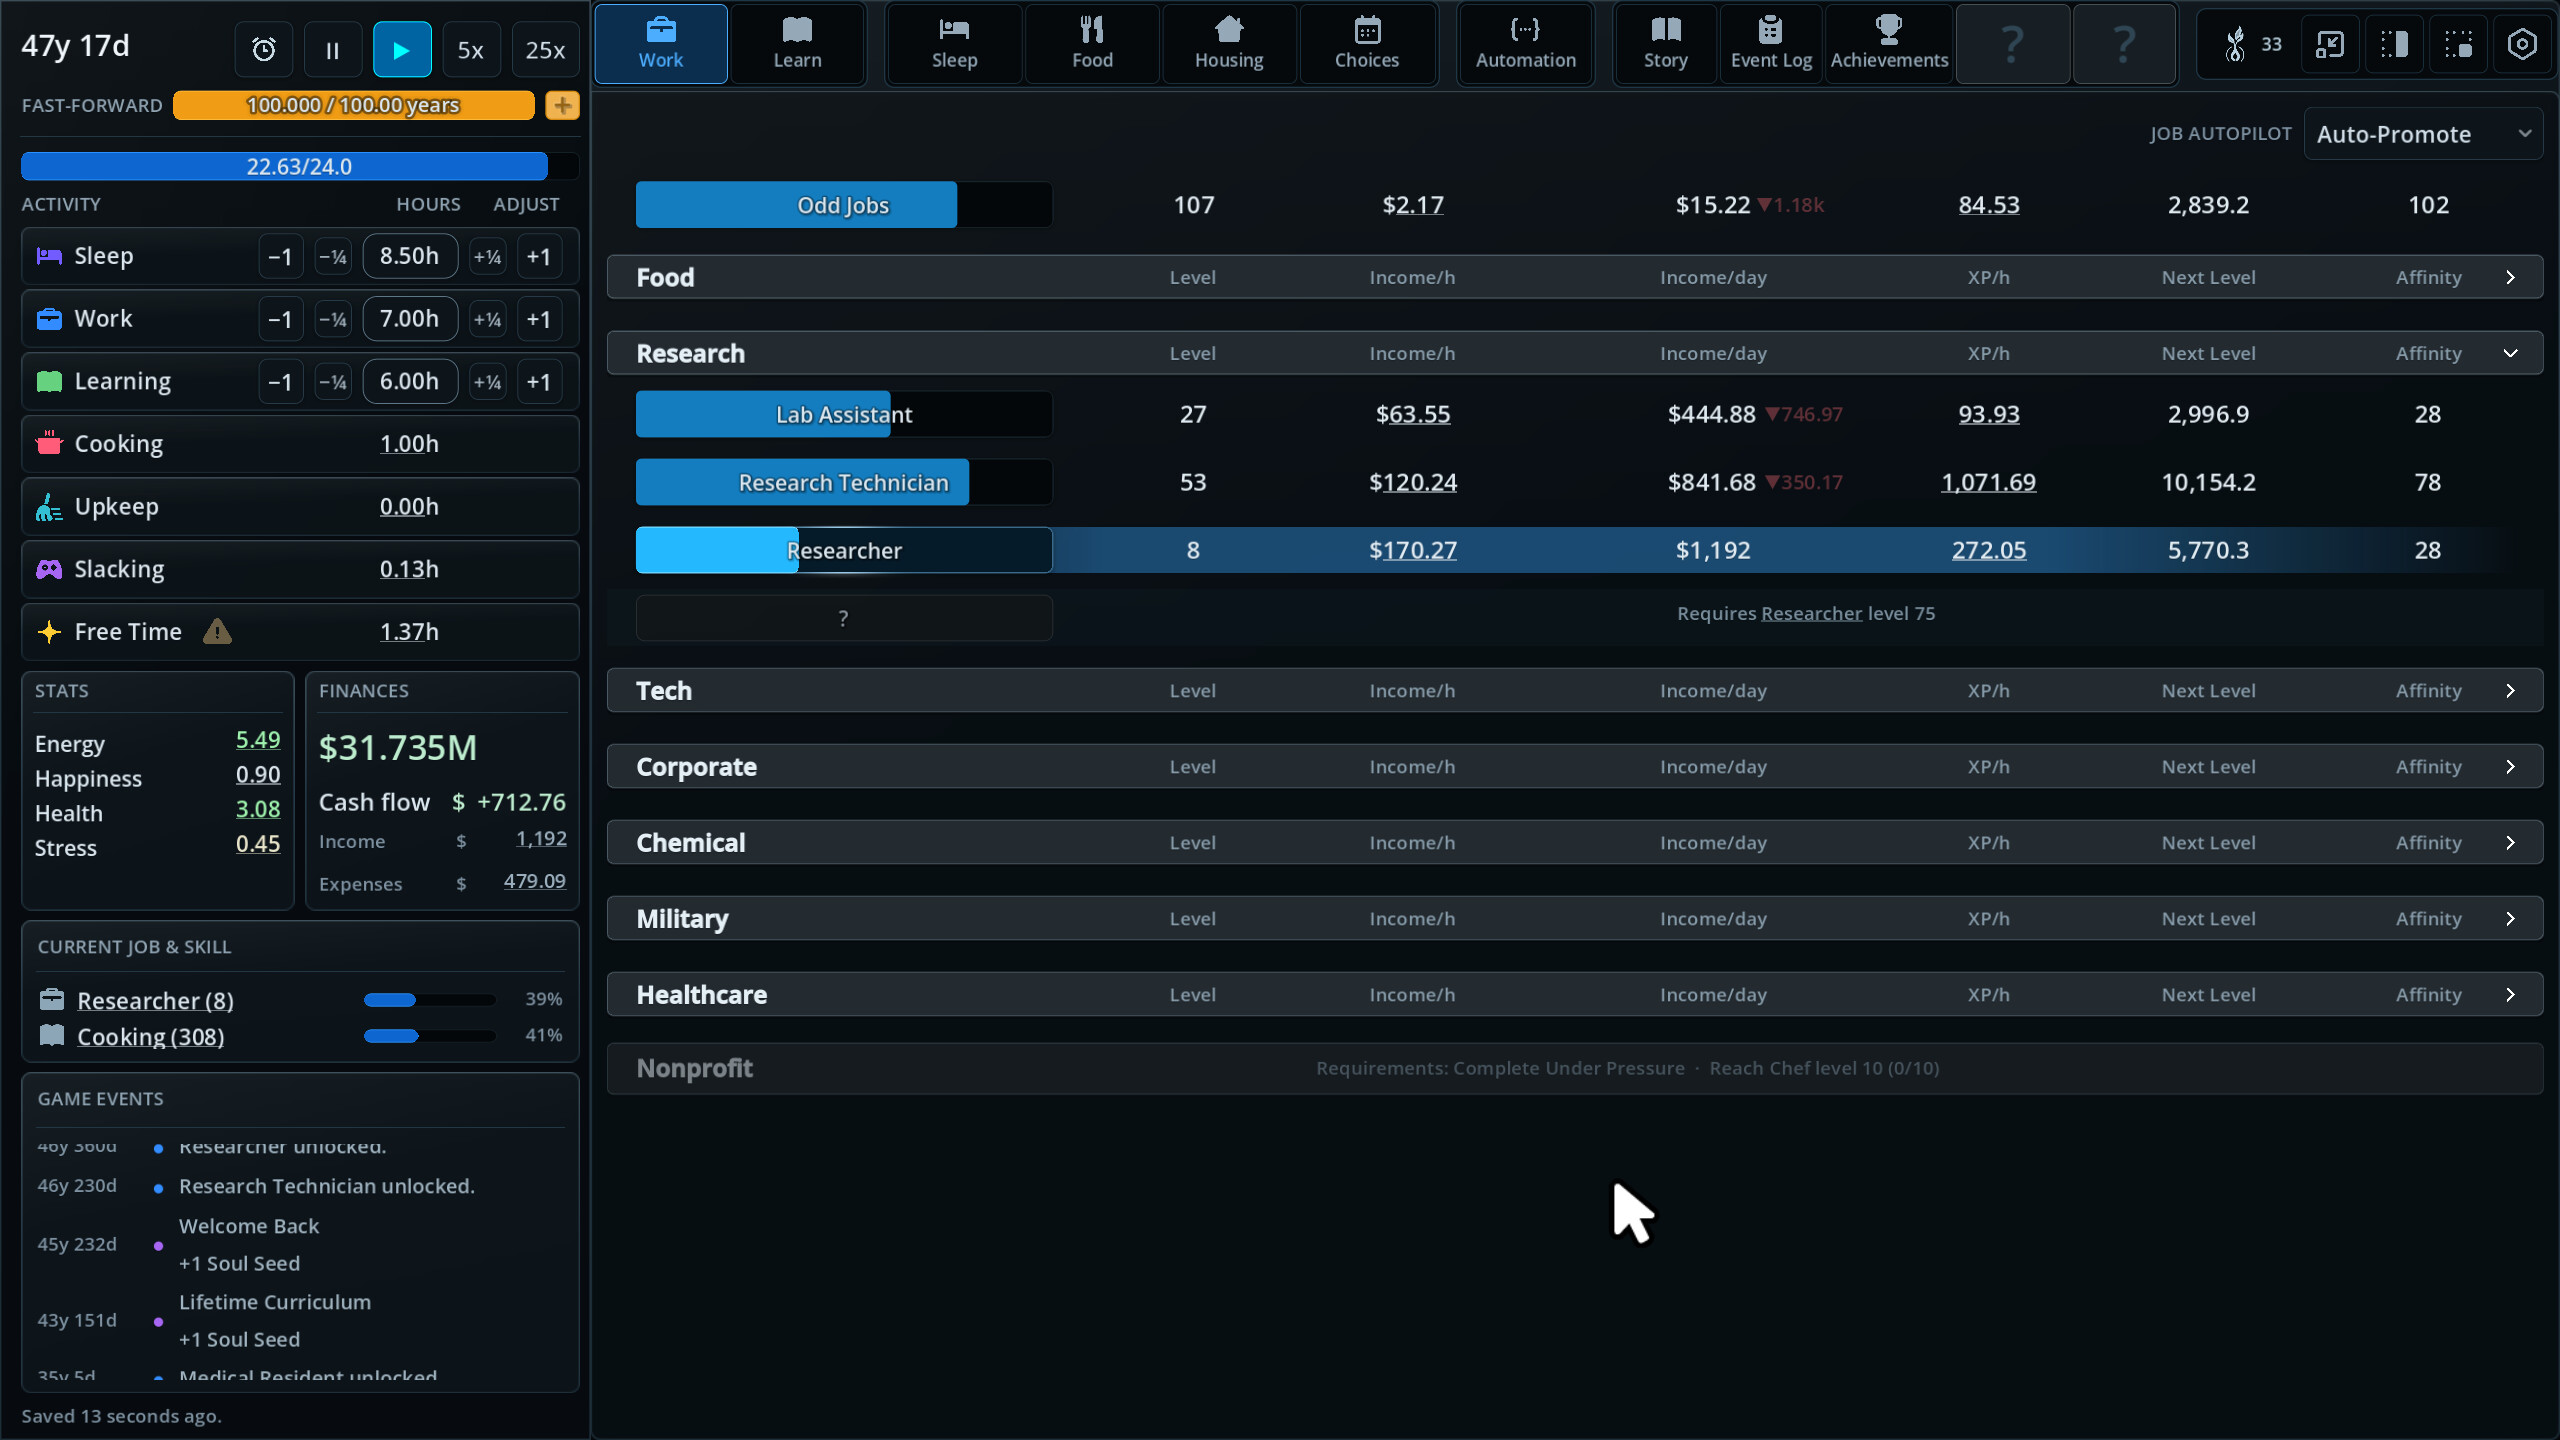Increase Learning hours by one
The height and width of the screenshot is (1440, 2560).
tap(539, 381)
